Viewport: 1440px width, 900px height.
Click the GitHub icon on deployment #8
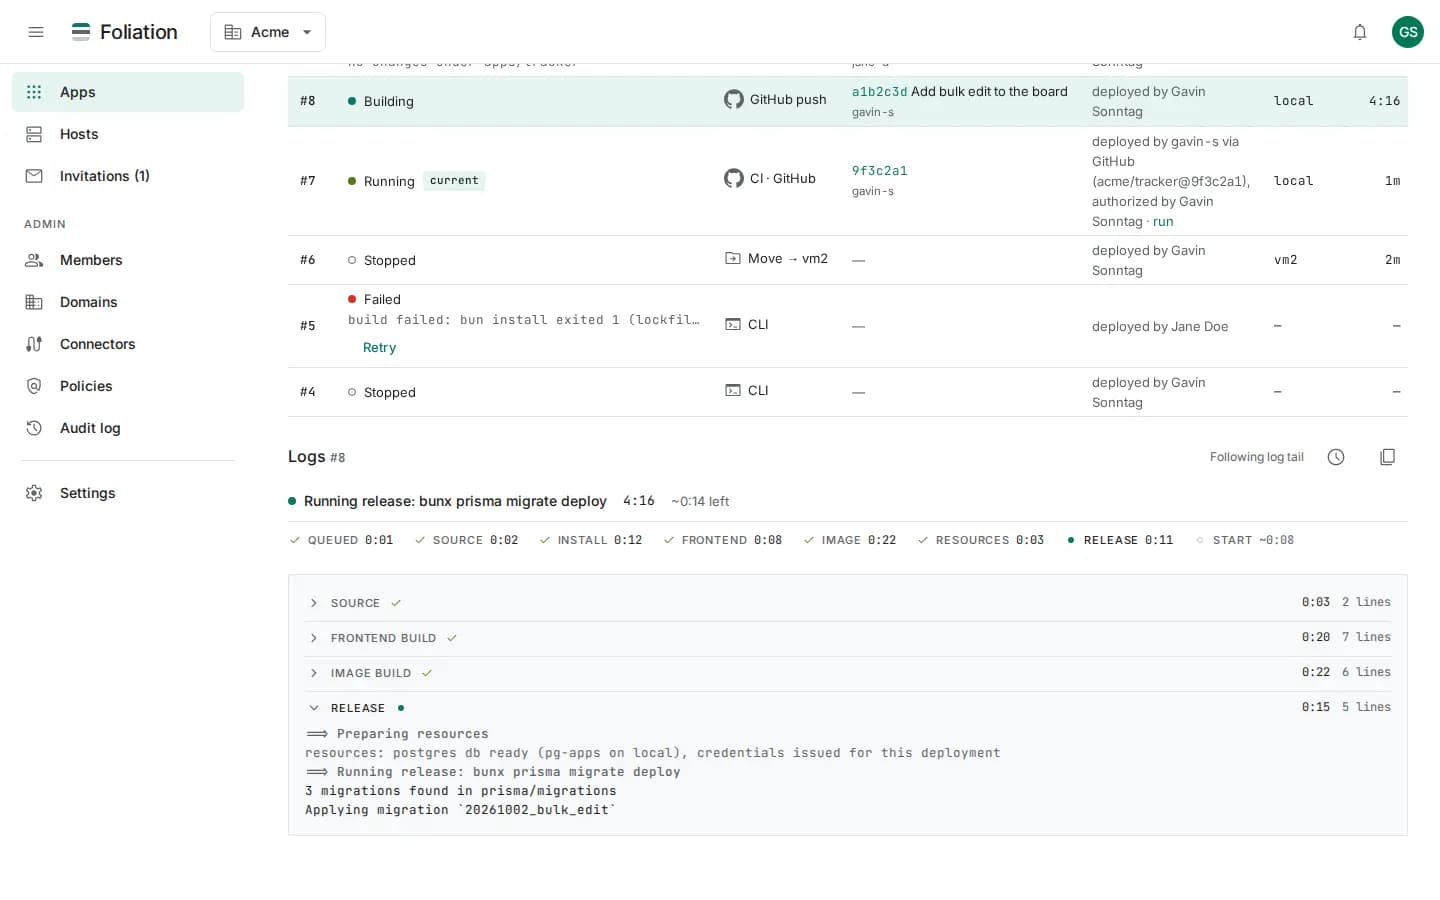click(734, 99)
